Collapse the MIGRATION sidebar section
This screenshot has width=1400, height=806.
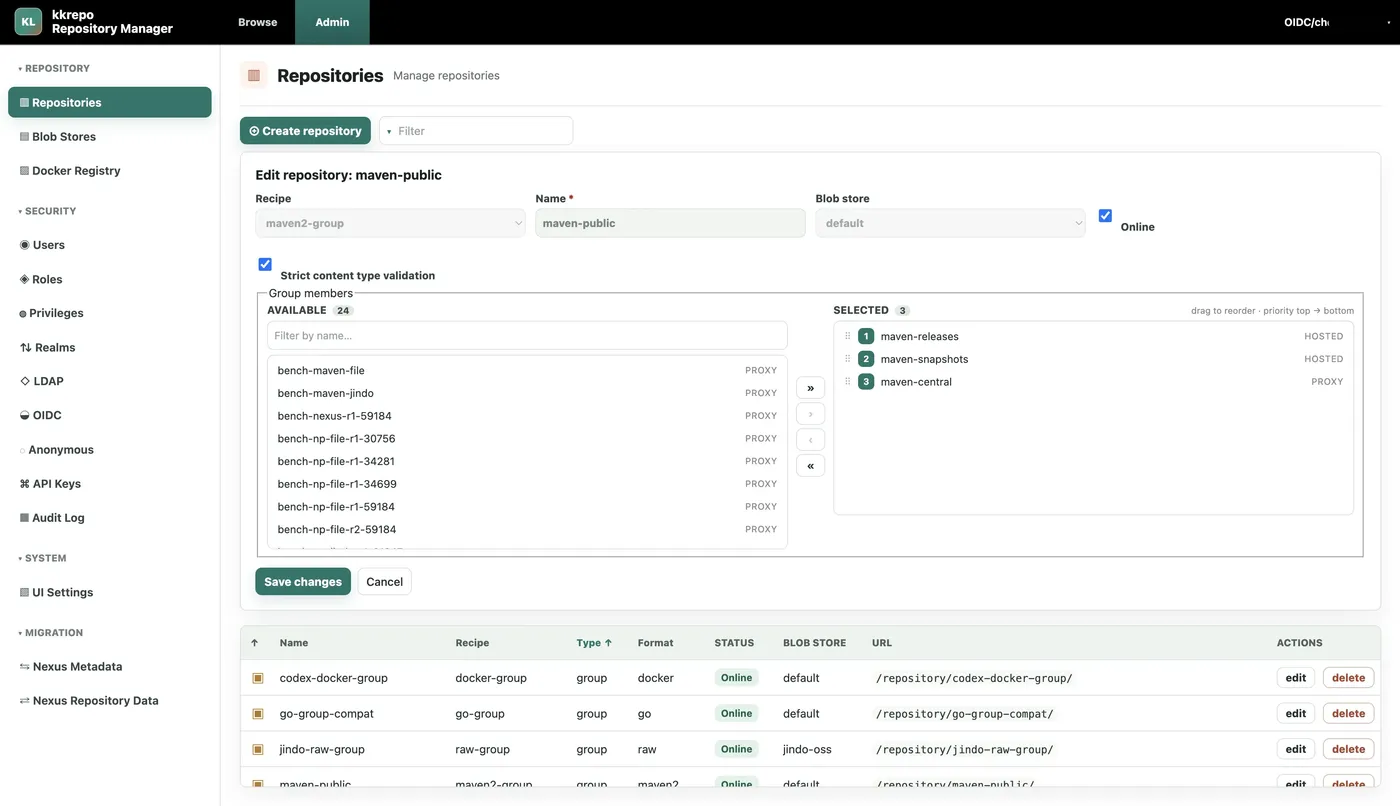pos(50,633)
